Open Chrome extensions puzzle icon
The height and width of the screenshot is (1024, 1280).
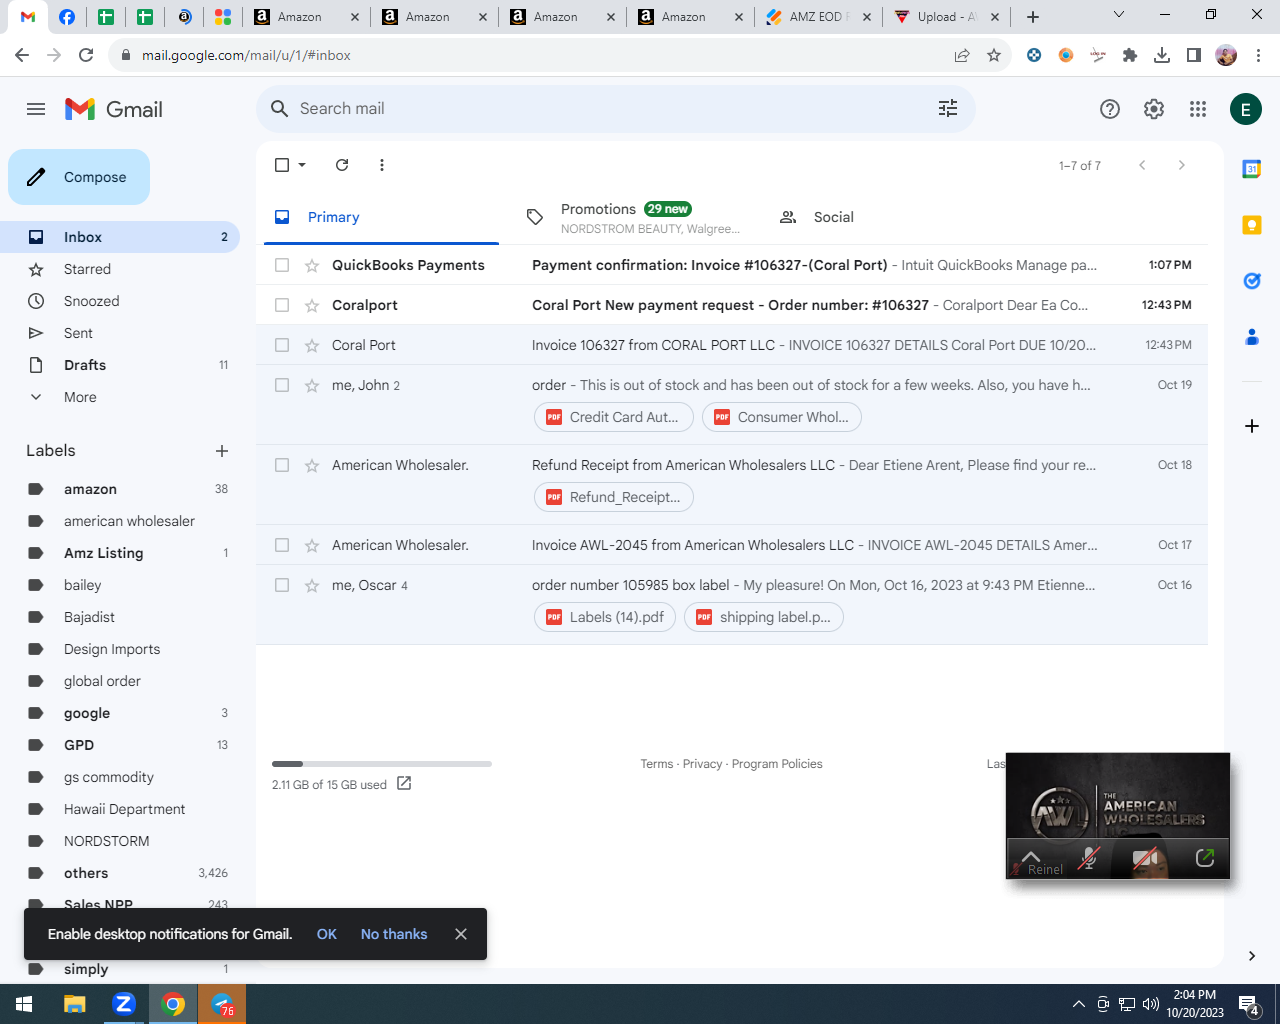click(x=1130, y=55)
